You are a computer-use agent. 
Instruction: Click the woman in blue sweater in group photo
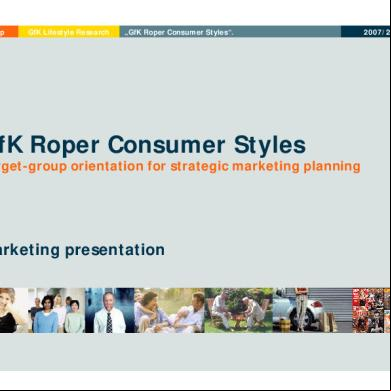(46, 315)
